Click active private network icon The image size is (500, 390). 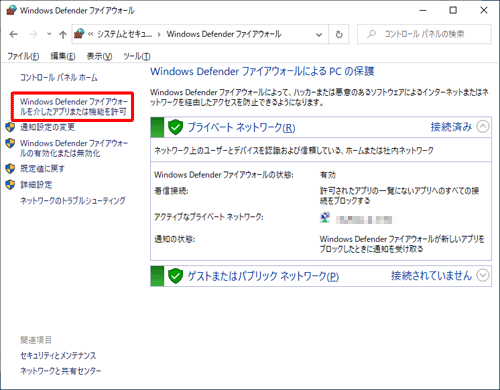pos(325,218)
